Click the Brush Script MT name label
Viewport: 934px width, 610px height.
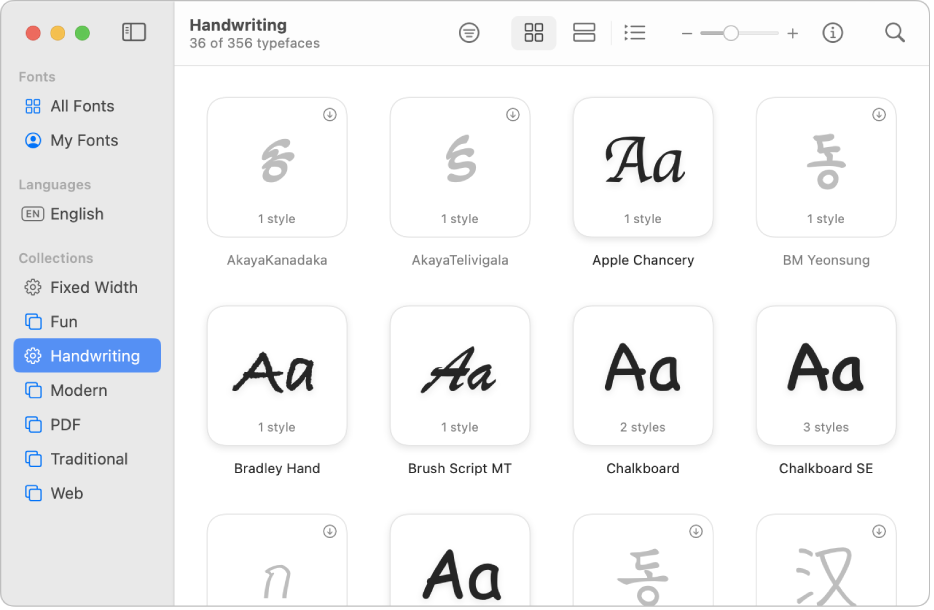(460, 469)
